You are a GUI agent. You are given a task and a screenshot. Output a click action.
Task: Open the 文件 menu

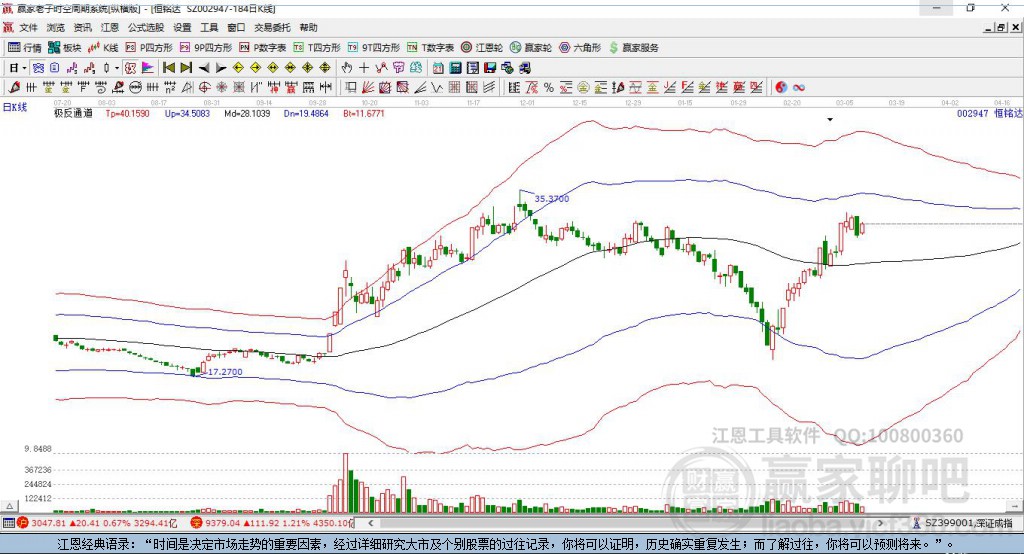point(28,27)
